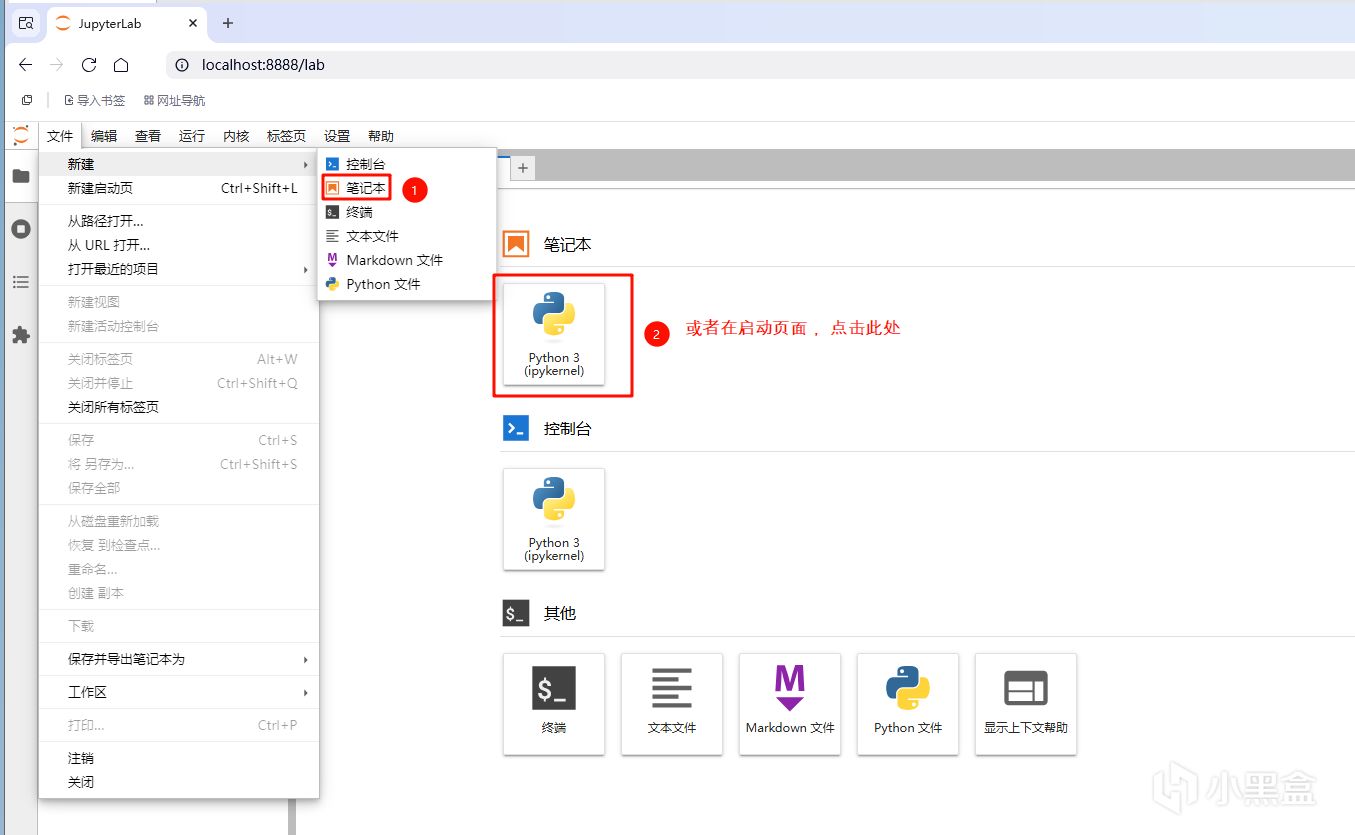Choose Python 文件 in the 新建 submenu

pos(407,284)
